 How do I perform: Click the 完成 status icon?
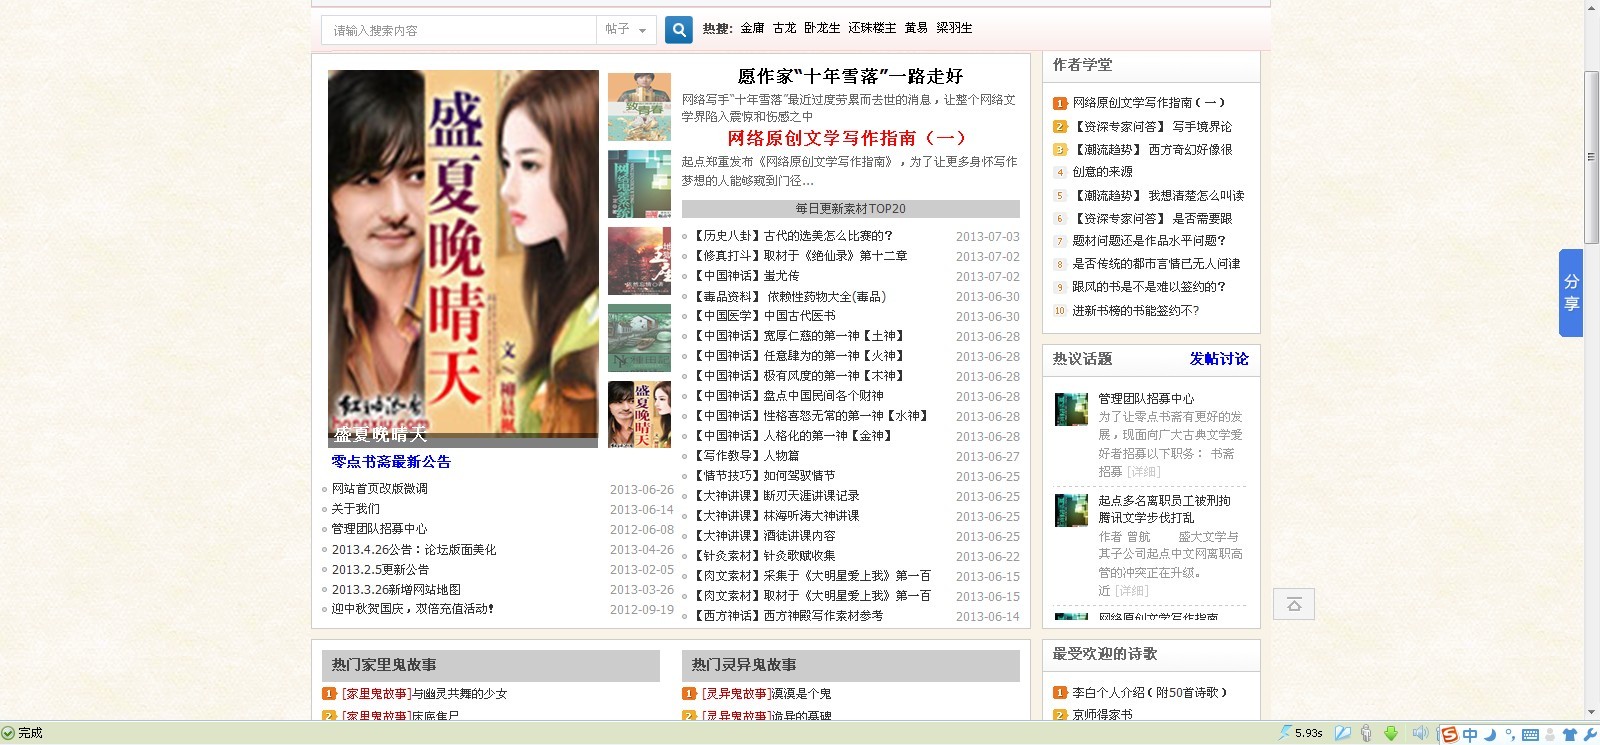(x=8, y=733)
